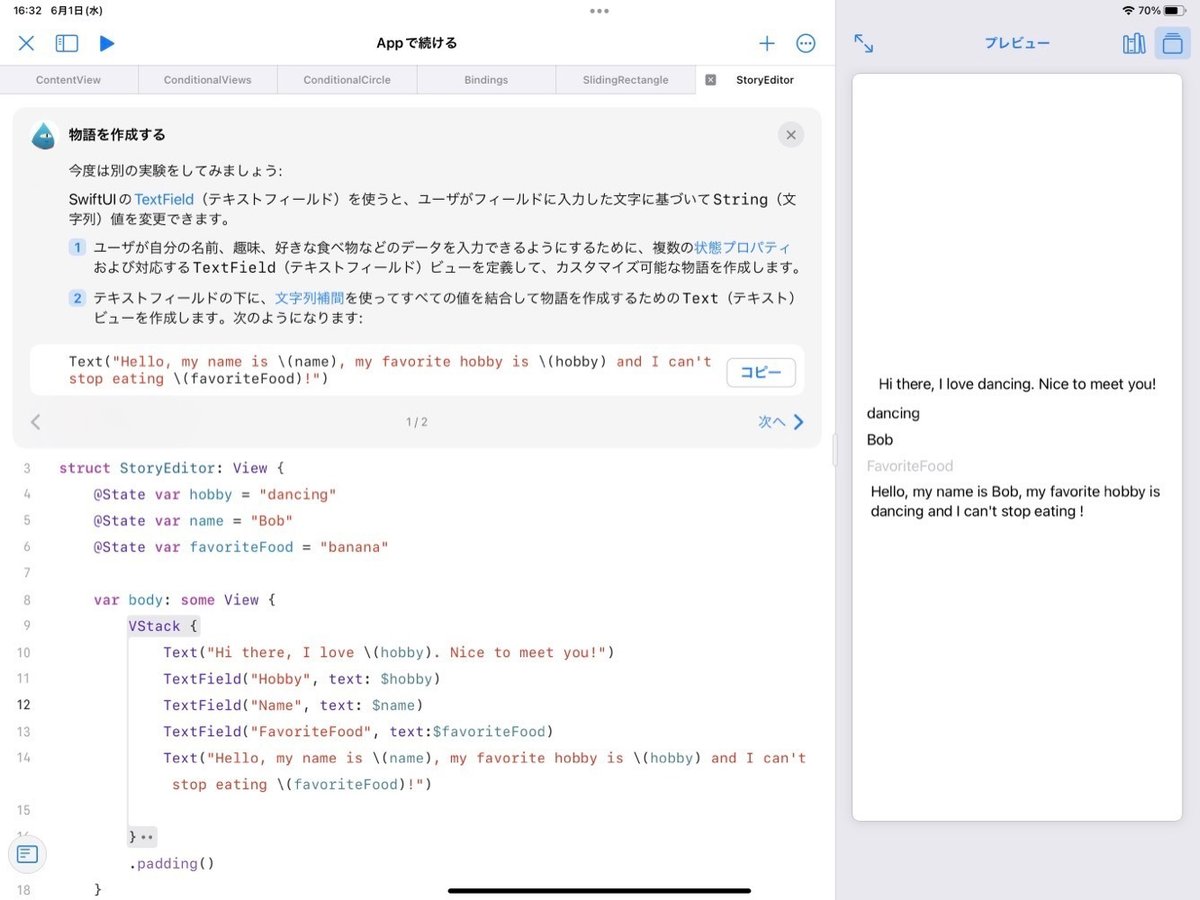Go to previous guide page chevron

click(x=36, y=422)
